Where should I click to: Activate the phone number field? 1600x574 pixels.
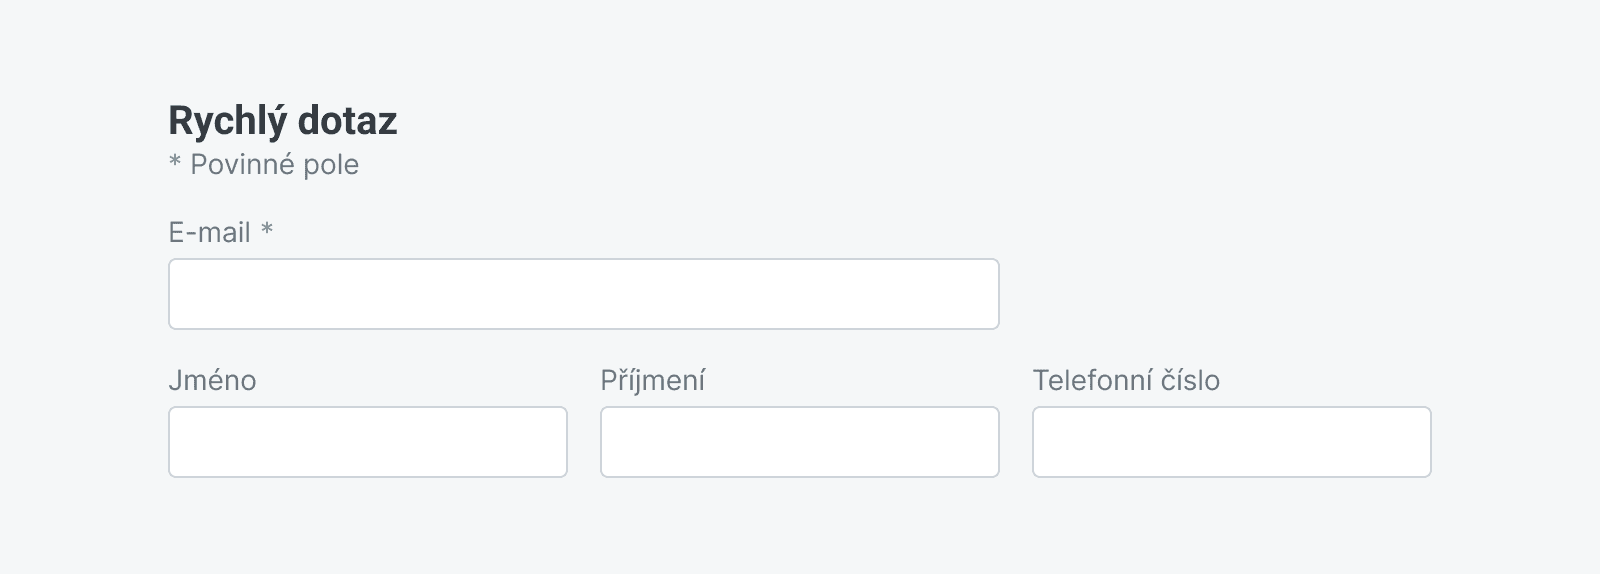(1231, 442)
